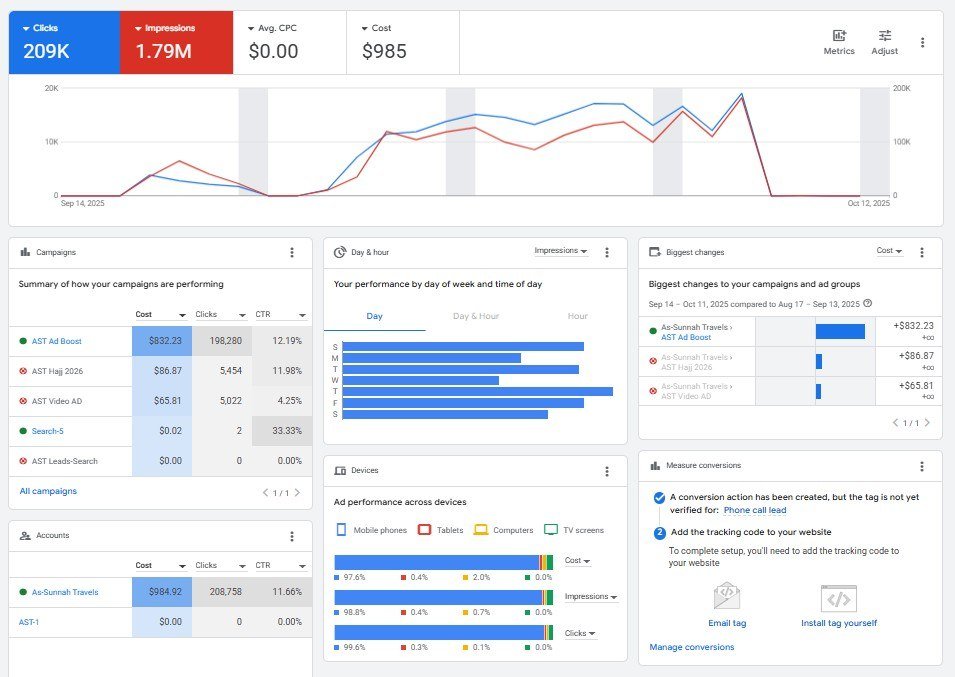Screen dimensions: 955x677
Task: Expand Impressions dropdown in Day & hour card
Action: [561, 251]
